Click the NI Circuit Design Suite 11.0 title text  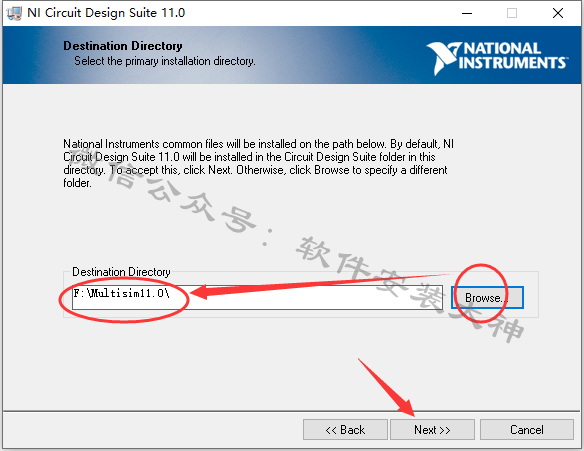(x=106, y=13)
